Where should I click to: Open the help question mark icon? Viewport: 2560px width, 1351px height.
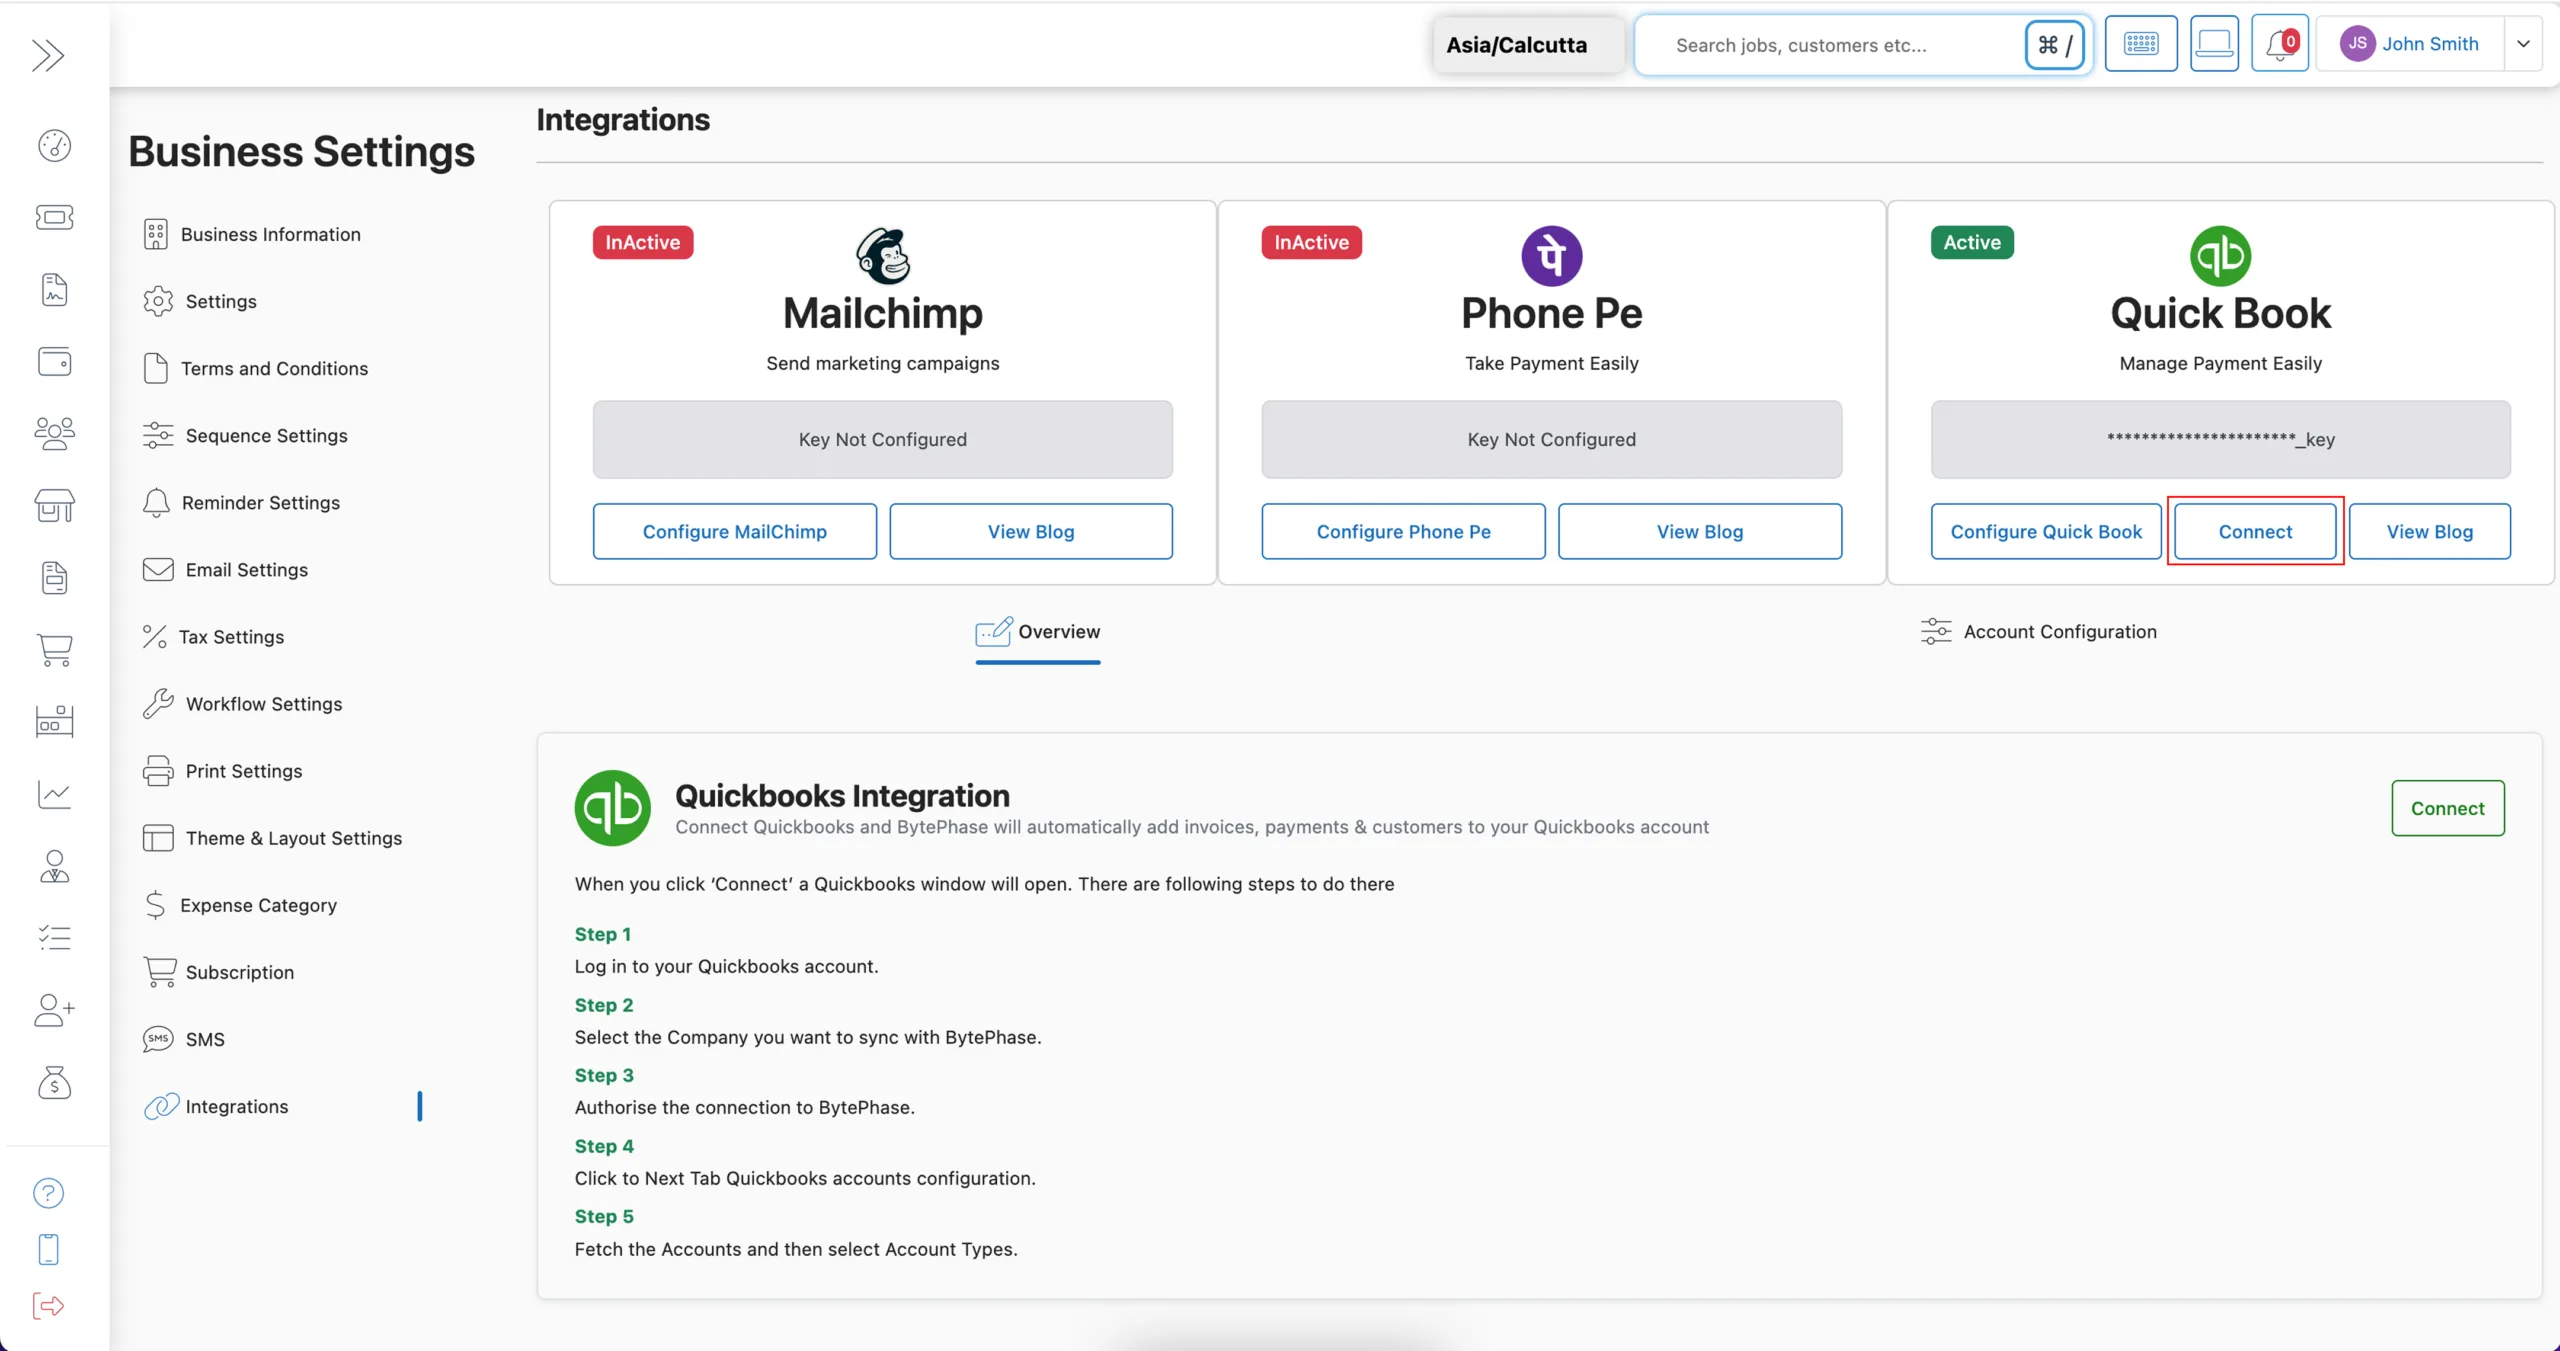tap(48, 1193)
